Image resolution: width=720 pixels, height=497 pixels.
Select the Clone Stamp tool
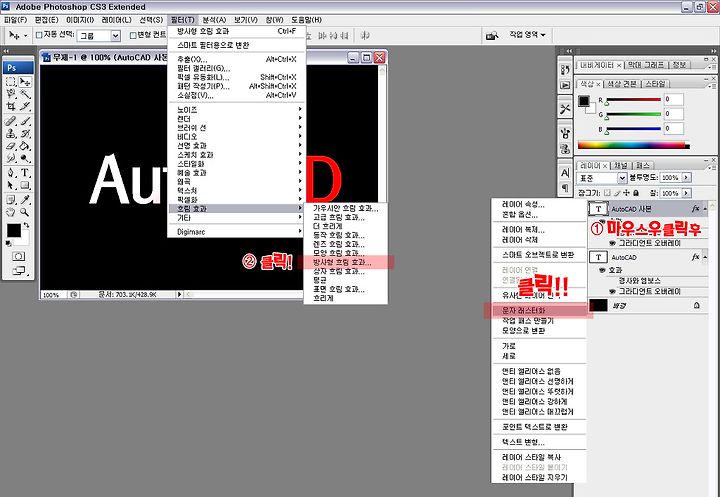[11, 134]
